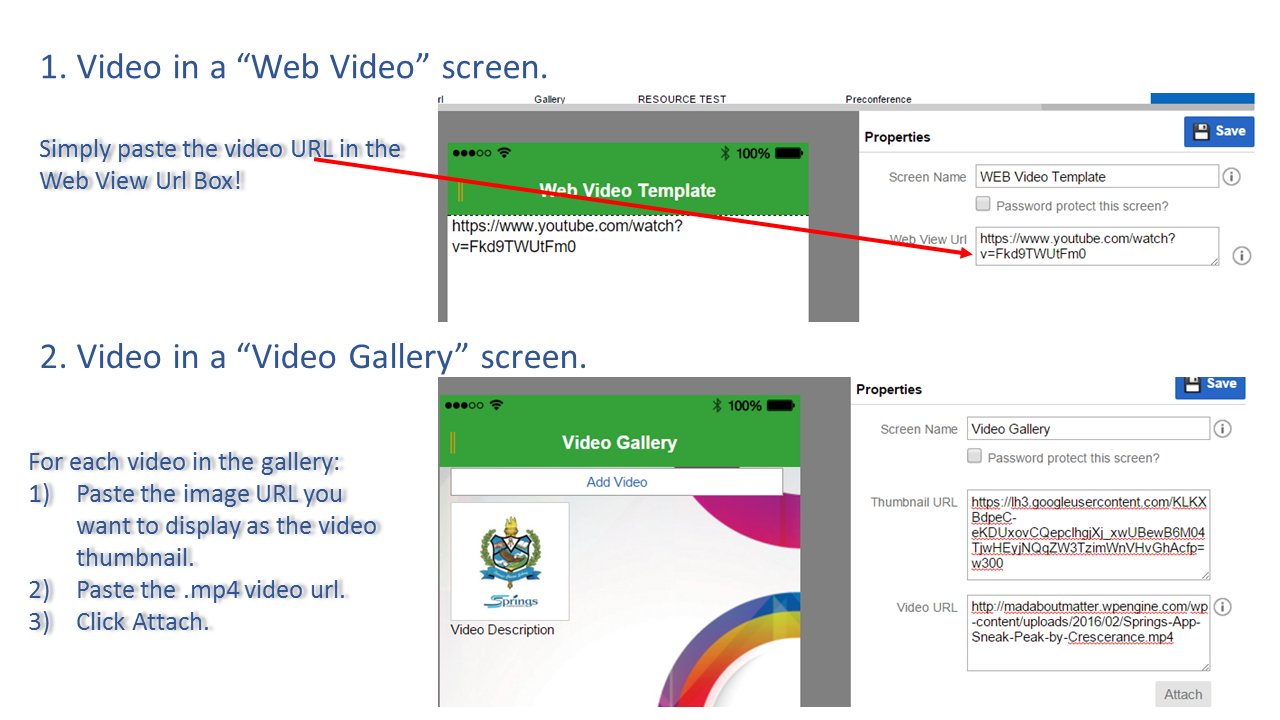This screenshot has height=720, width=1280.
Task: Enable password protection for Video Gallery screen
Action: tap(975, 456)
